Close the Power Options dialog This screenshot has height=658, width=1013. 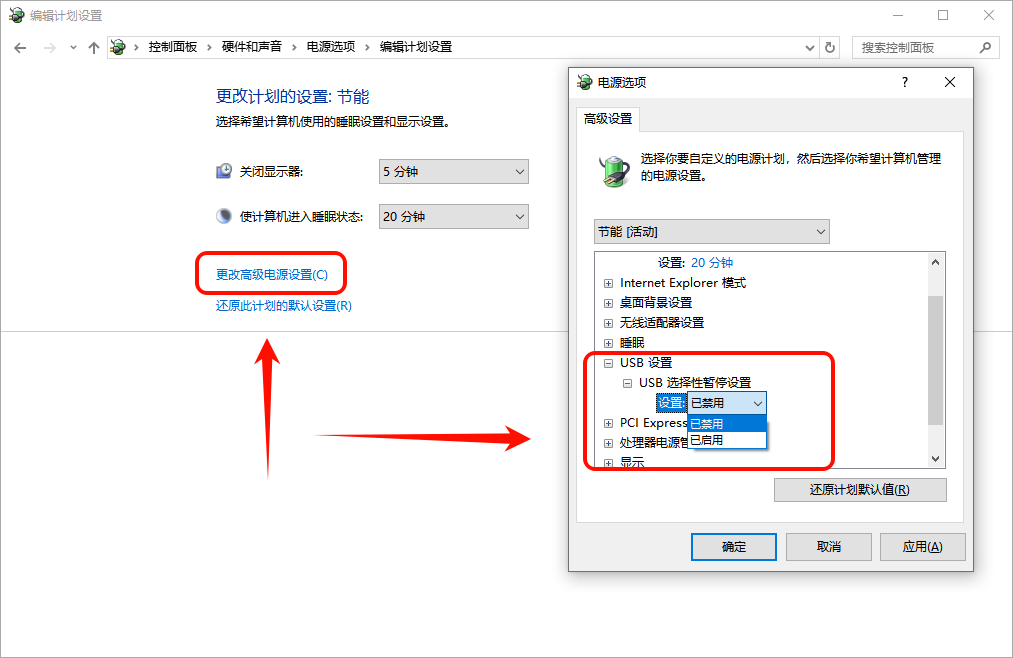(950, 82)
